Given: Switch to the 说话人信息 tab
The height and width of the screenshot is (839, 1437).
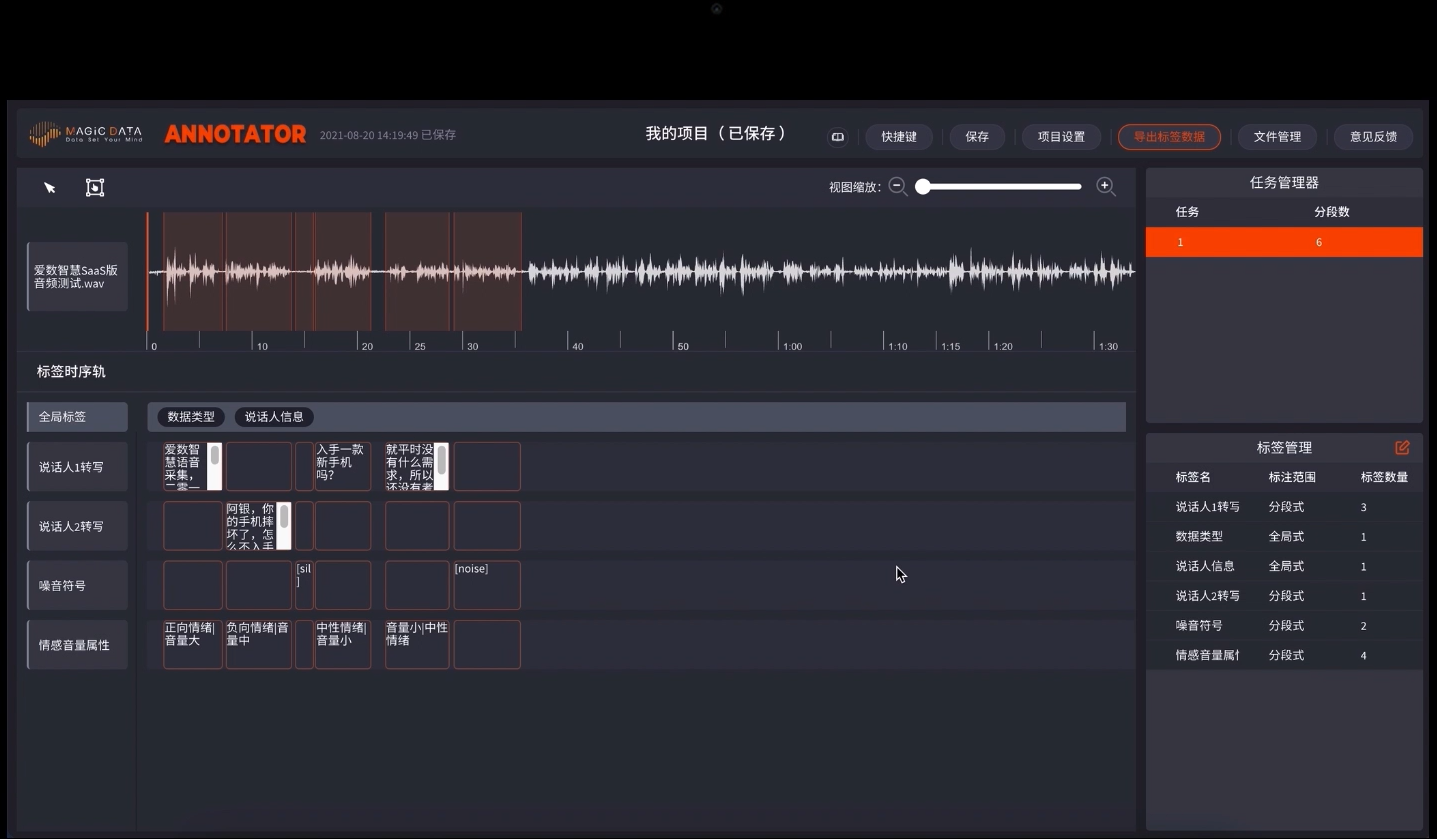Looking at the screenshot, I should coord(273,417).
